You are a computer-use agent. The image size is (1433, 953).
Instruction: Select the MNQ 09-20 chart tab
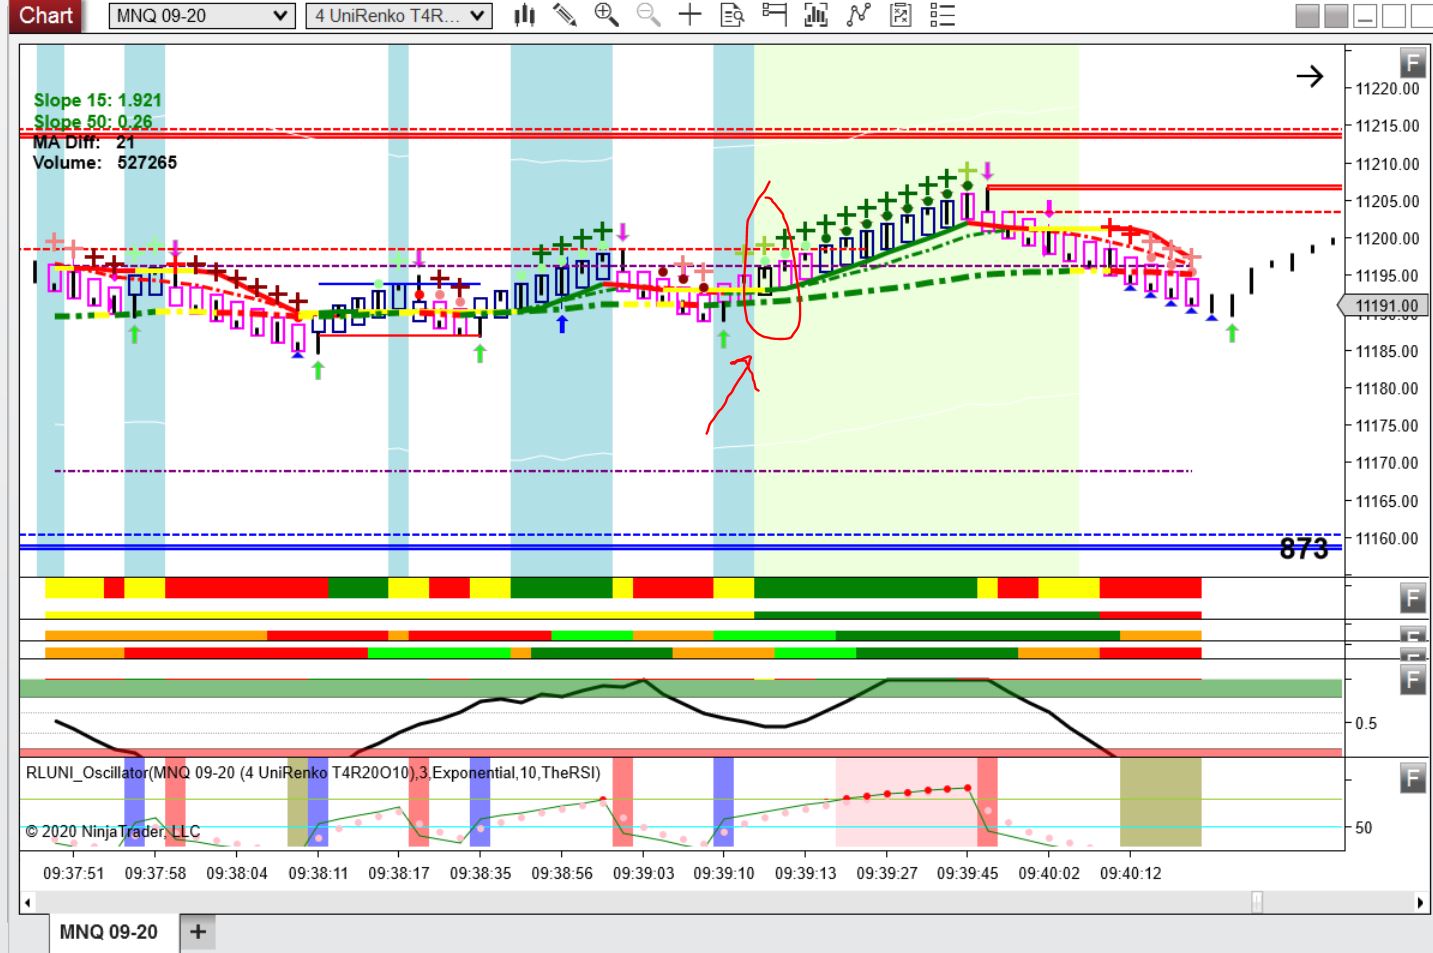[x=108, y=932]
